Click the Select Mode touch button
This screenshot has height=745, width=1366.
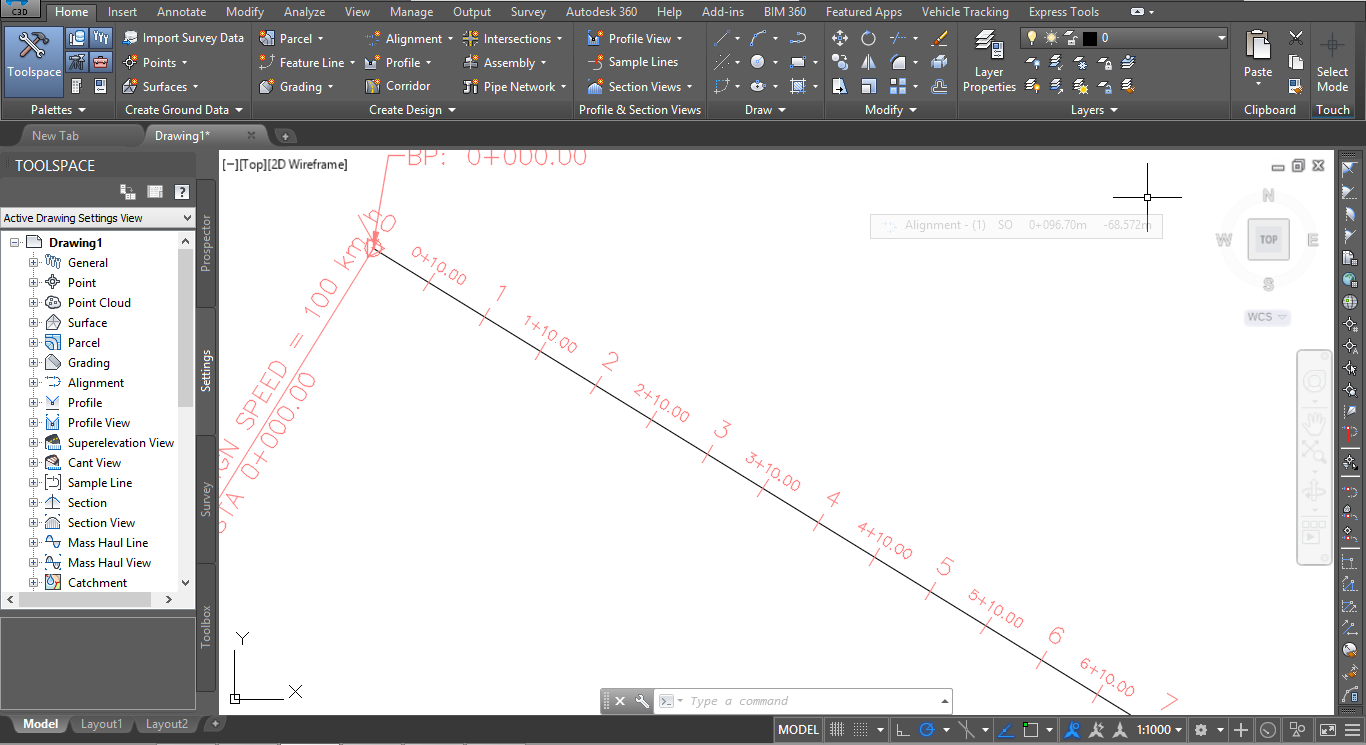(x=1332, y=62)
